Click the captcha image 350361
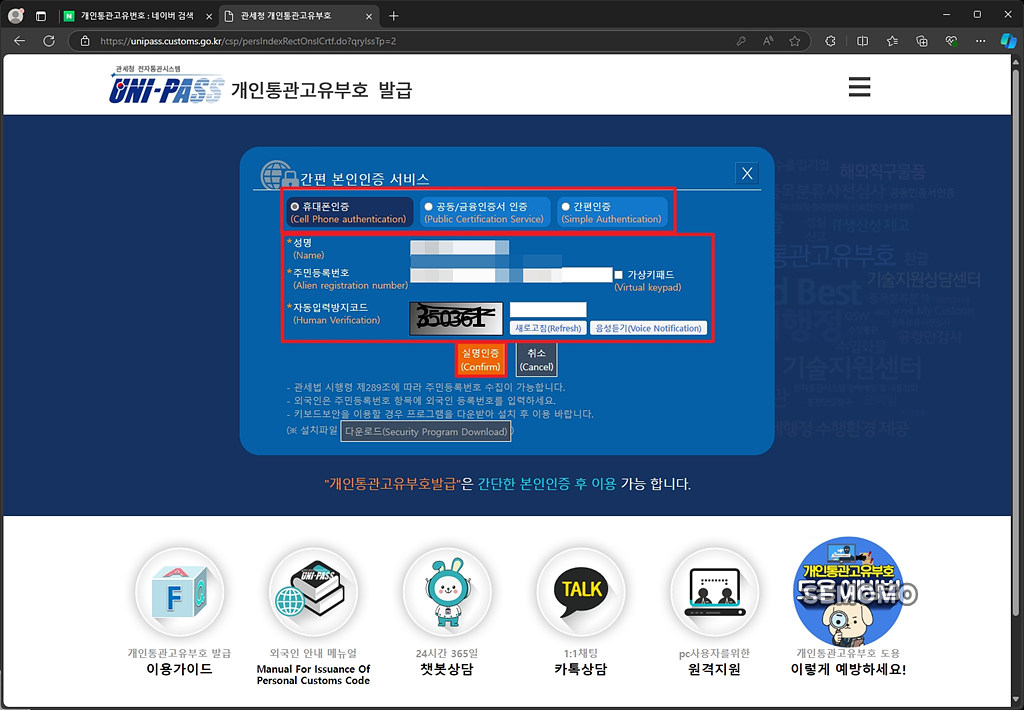Image resolution: width=1024 pixels, height=710 pixels. [456, 318]
